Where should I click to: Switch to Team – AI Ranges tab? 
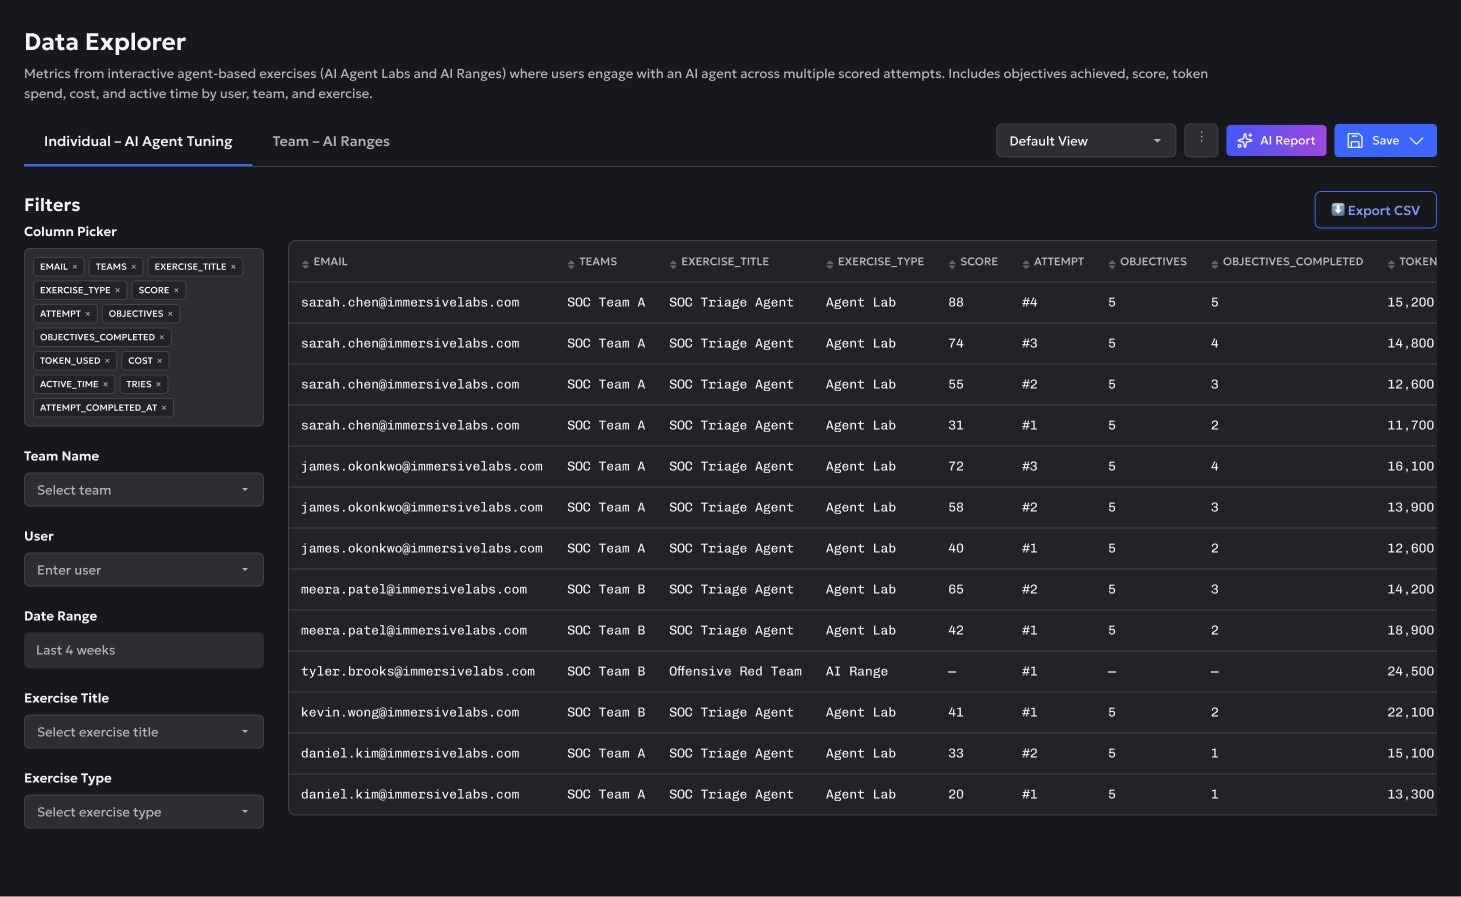coord(331,141)
